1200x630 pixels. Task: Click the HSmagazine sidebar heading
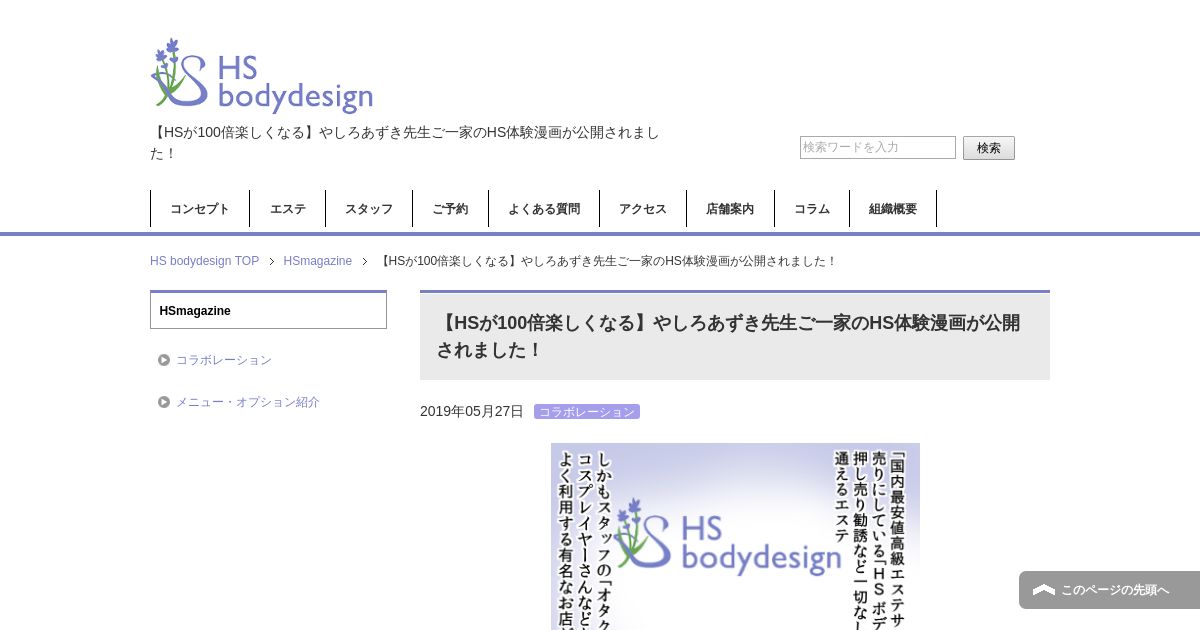pyautogui.click(x=268, y=310)
